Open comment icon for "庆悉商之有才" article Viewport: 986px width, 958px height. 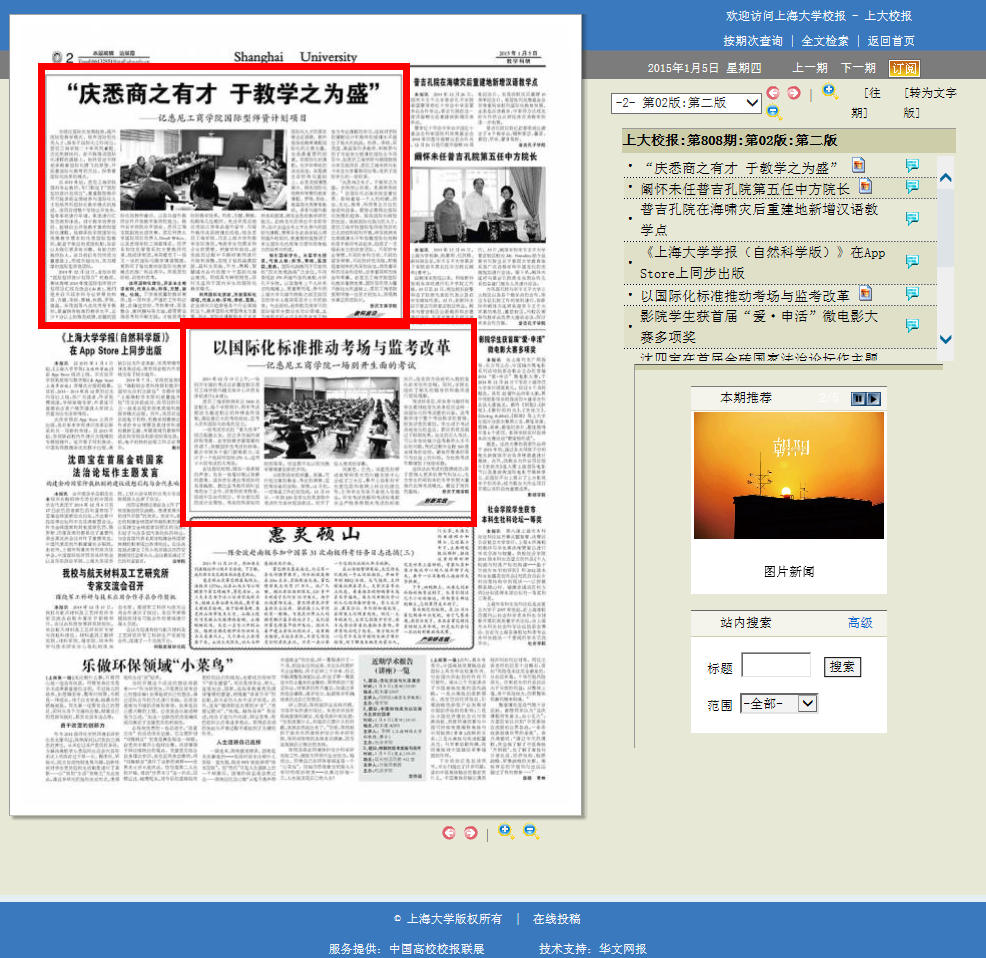912,166
